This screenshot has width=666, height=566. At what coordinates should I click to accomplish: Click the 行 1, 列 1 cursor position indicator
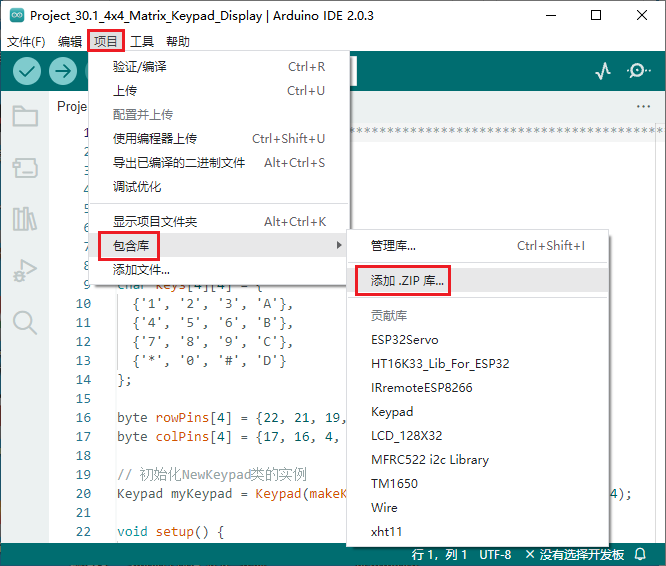click(x=439, y=554)
